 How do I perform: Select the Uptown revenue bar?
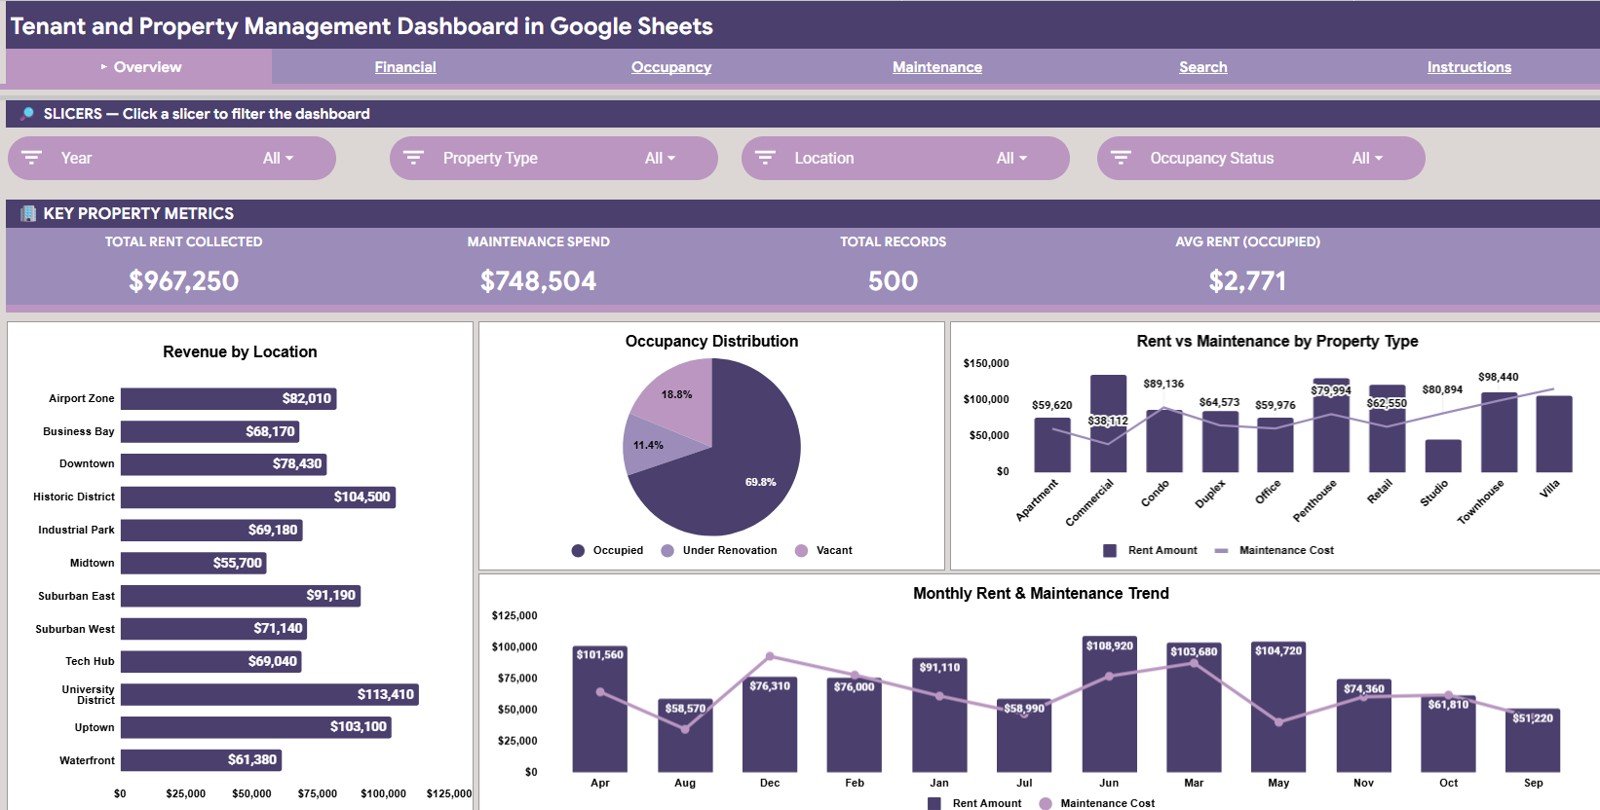pyautogui.click(x=256, y=727)
